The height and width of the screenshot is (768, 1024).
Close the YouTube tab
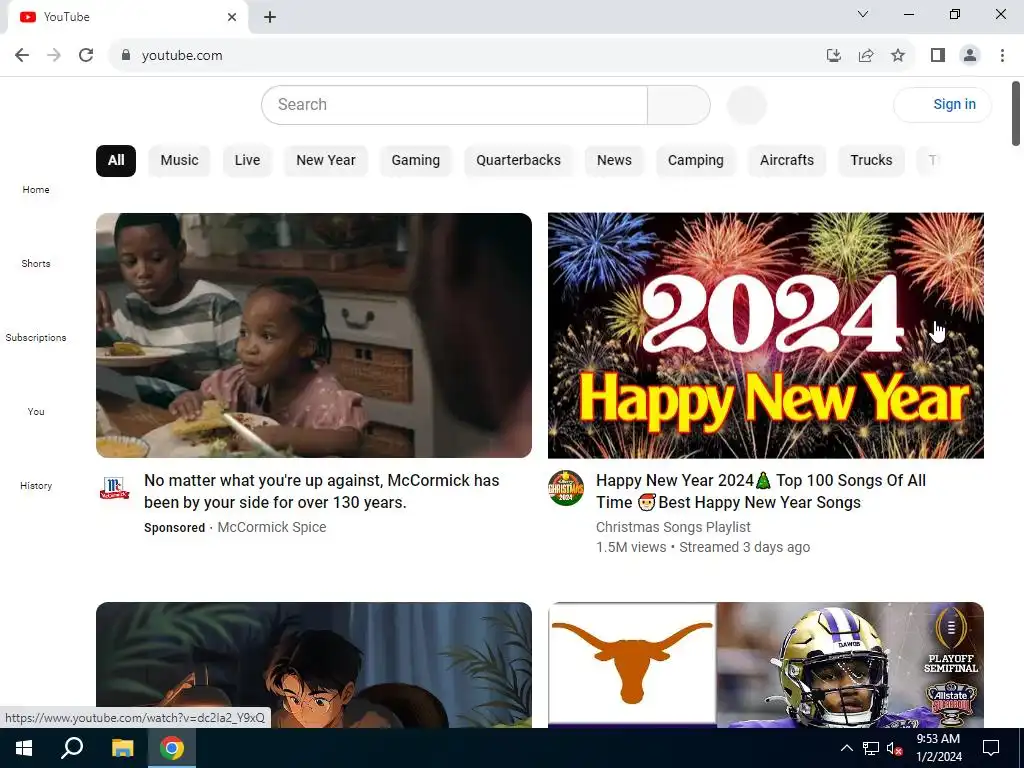232,17
